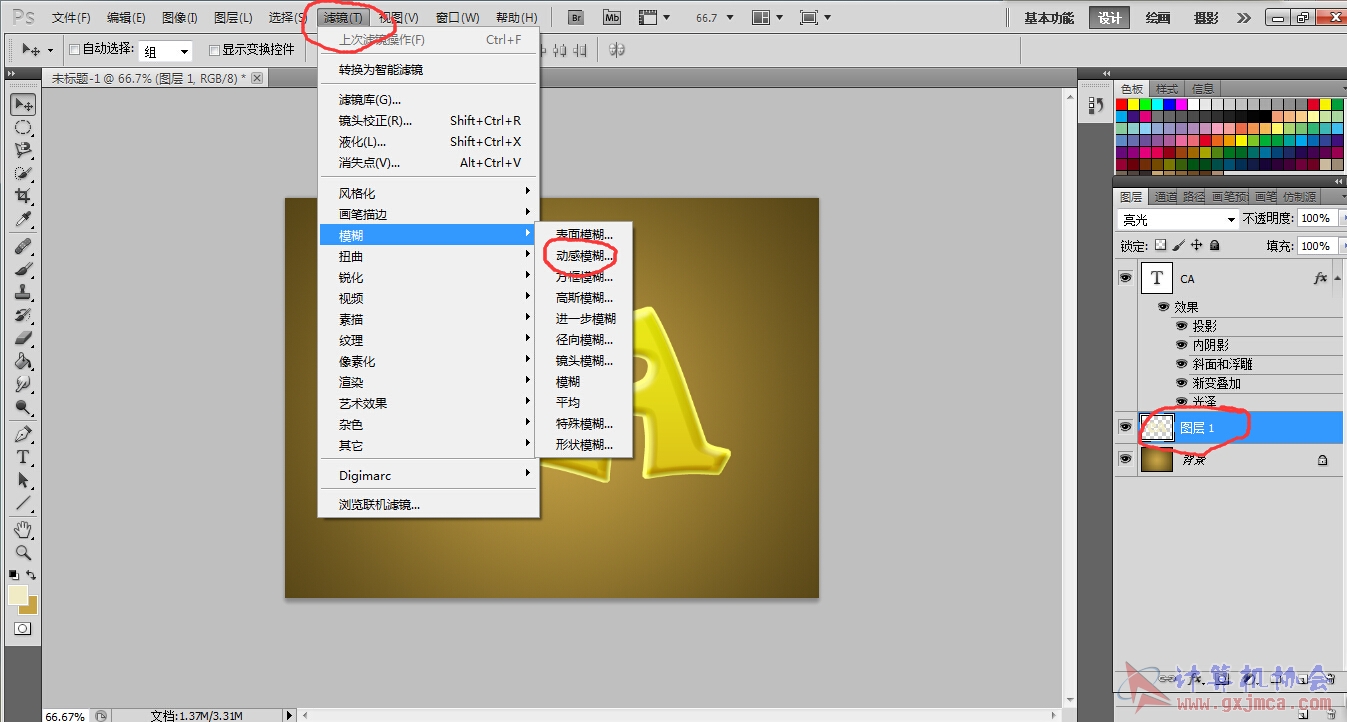Select the Eraser tool

tap(23, 338)
